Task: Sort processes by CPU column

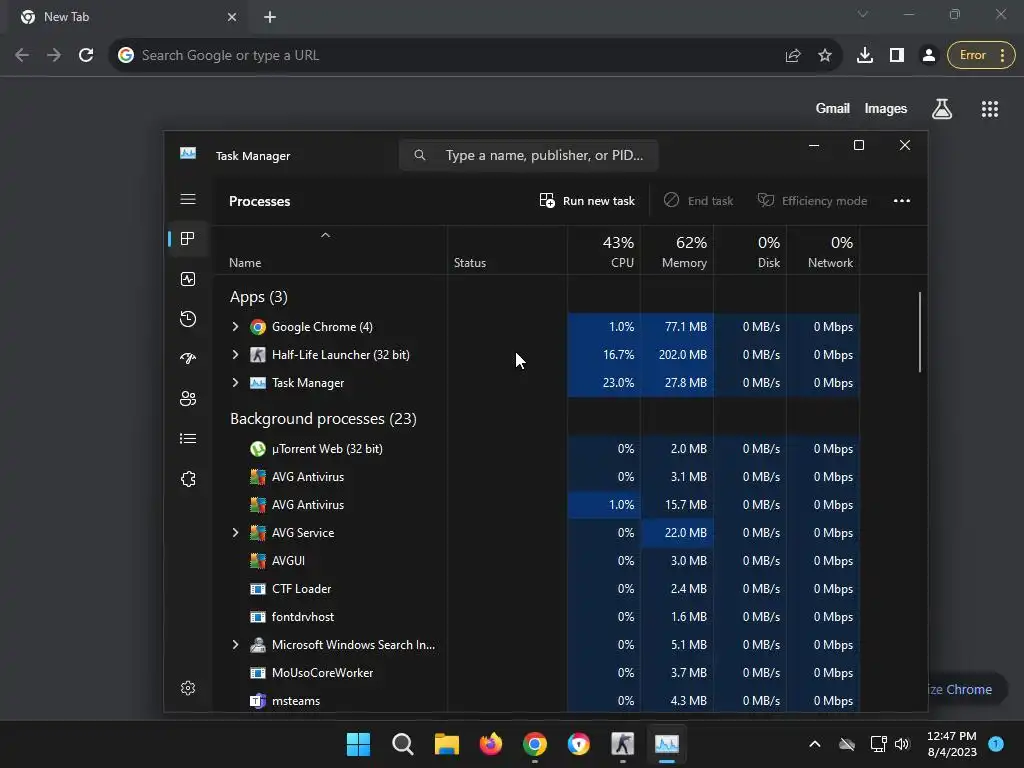Action: 604,251
